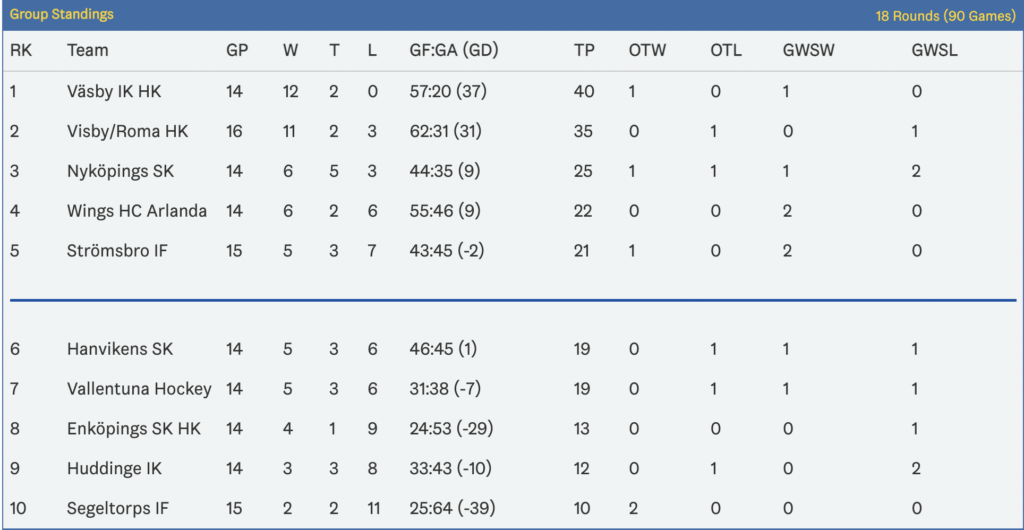Select the Vallentuna Hockey team name
1024x530 pixels.
point(139,389)
